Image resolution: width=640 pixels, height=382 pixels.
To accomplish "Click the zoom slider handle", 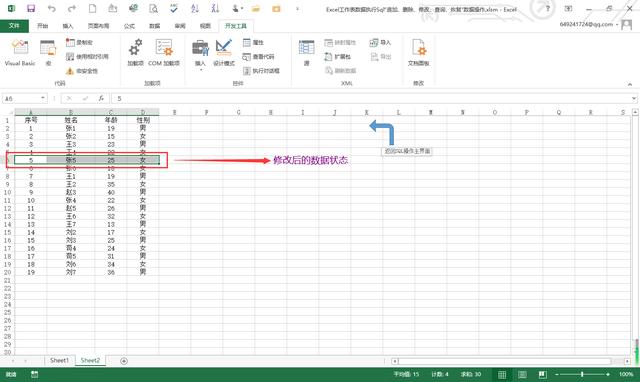I will point(582,374).
